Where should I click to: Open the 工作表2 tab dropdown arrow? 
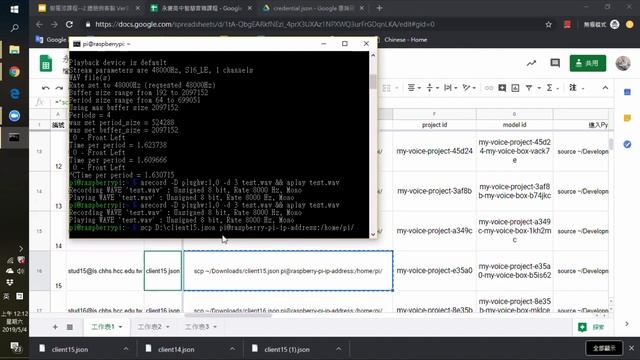[x=168, y=327]
